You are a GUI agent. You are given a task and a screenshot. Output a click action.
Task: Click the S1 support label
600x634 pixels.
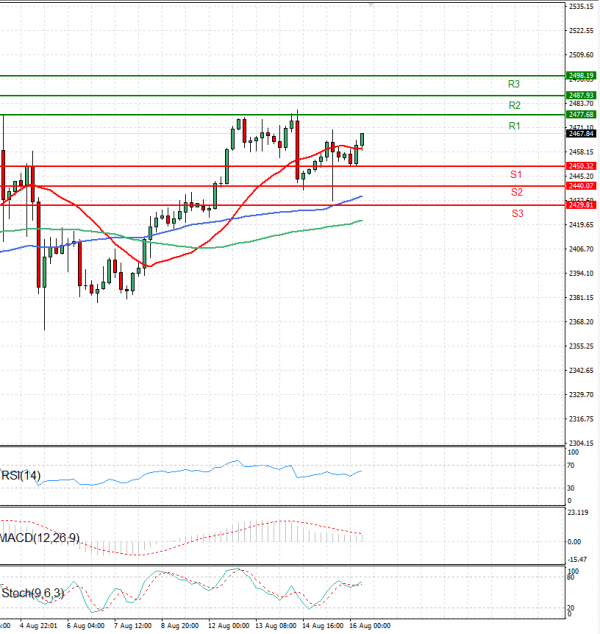point(517,175)
